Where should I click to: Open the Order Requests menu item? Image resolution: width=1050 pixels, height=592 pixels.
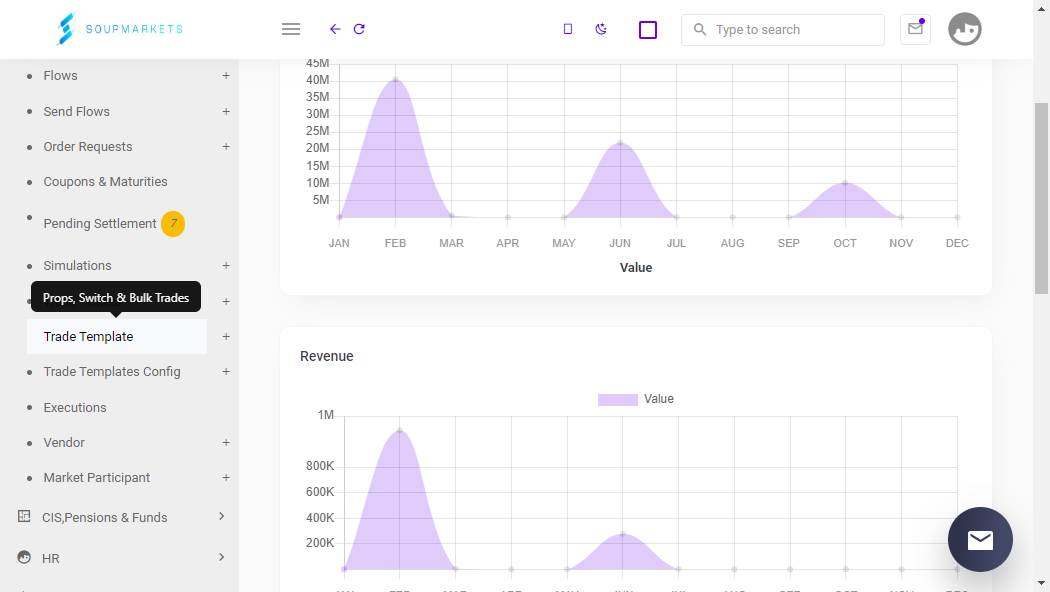(x=88, y=147)
